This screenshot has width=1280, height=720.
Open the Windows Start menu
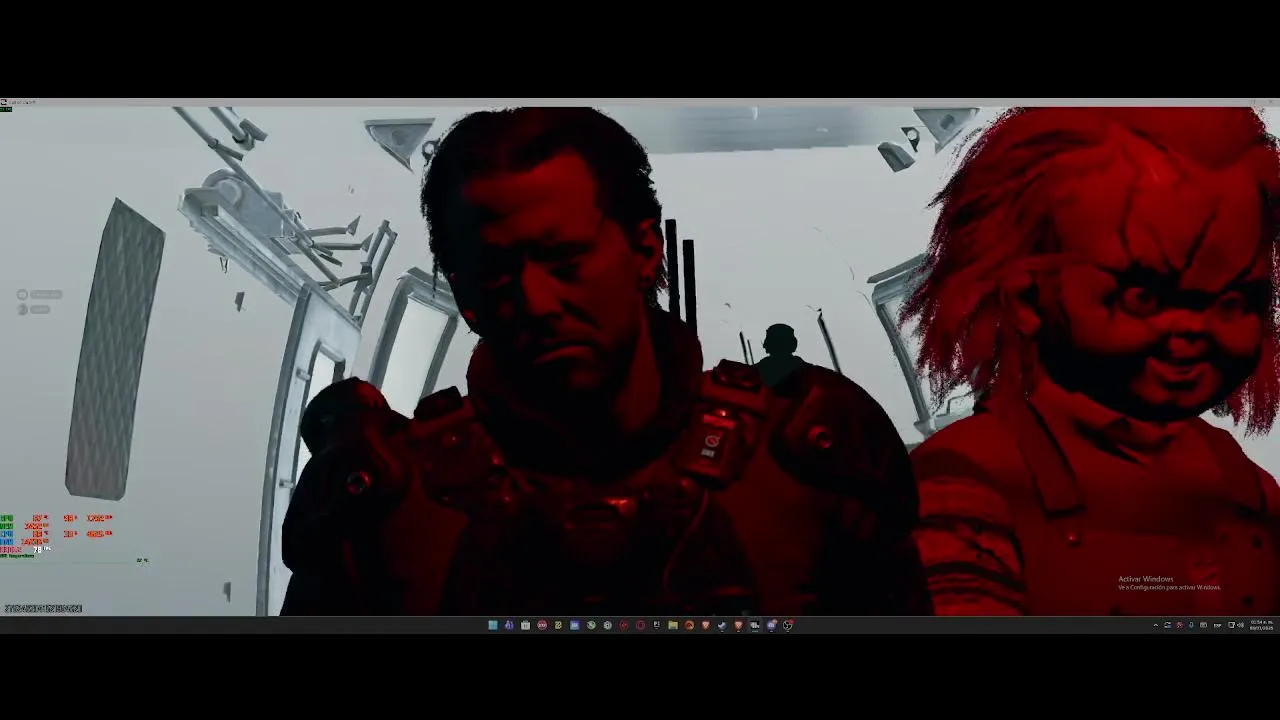(492, 625)
